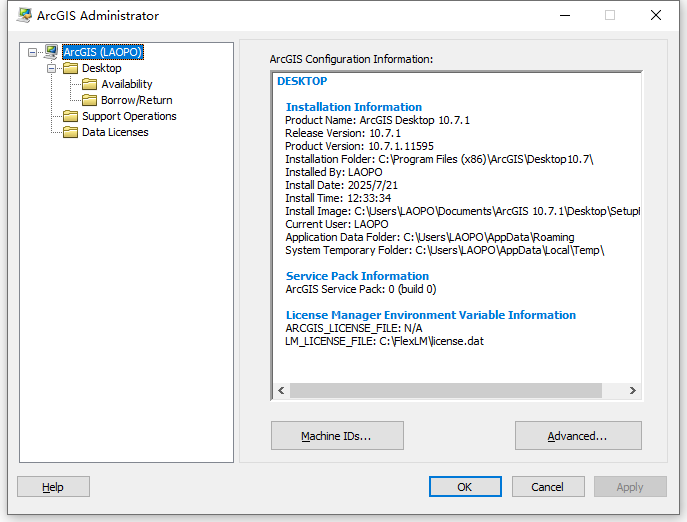The image size is (687, 522).
Task: Minimize the ArcGIS Administrator window
Action: pos(565,15)
